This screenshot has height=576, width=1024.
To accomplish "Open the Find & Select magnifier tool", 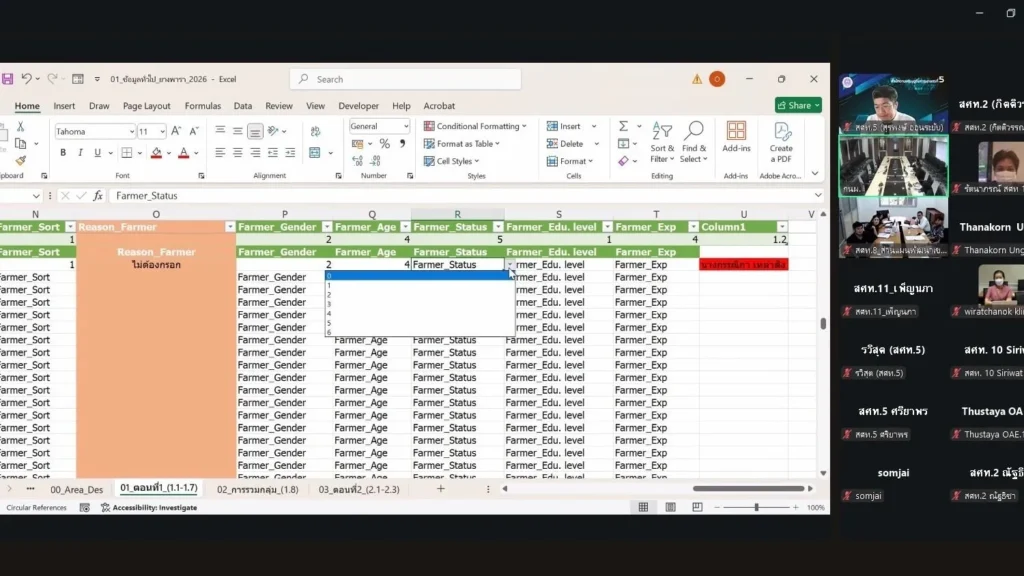I will pos(694,141).
